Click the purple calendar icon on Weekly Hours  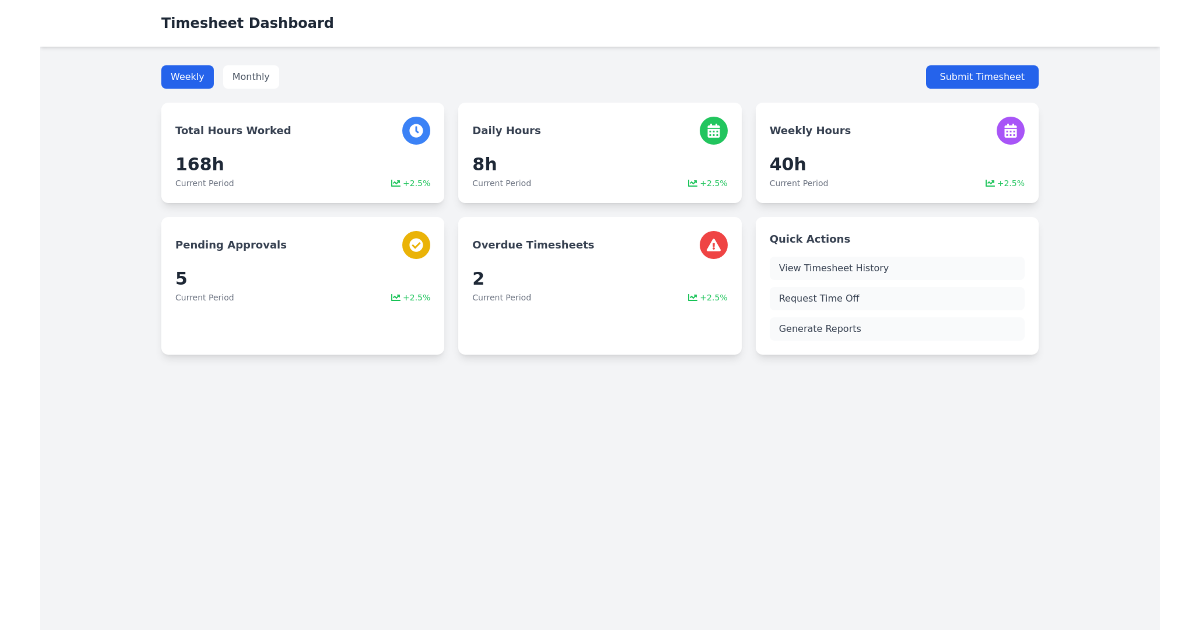point(1010,130)
